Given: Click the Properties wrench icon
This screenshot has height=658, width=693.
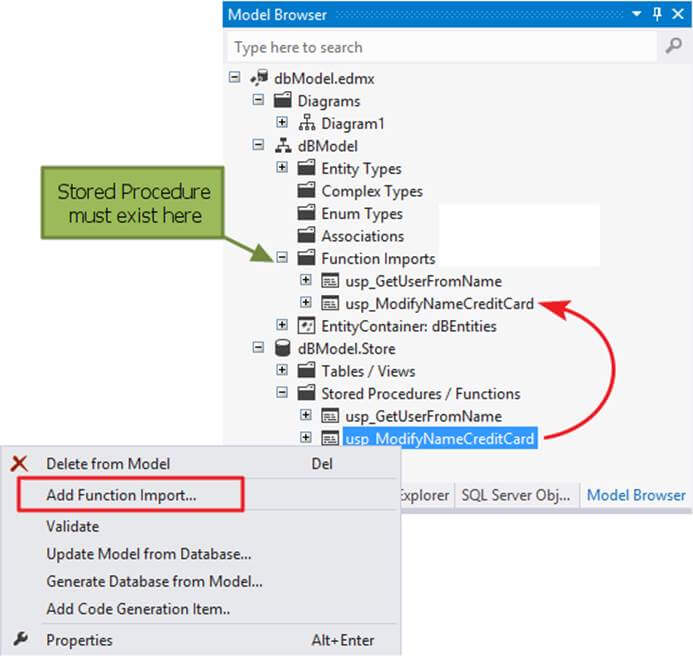Looking at the screenshot, I should (x=20, y=640).
